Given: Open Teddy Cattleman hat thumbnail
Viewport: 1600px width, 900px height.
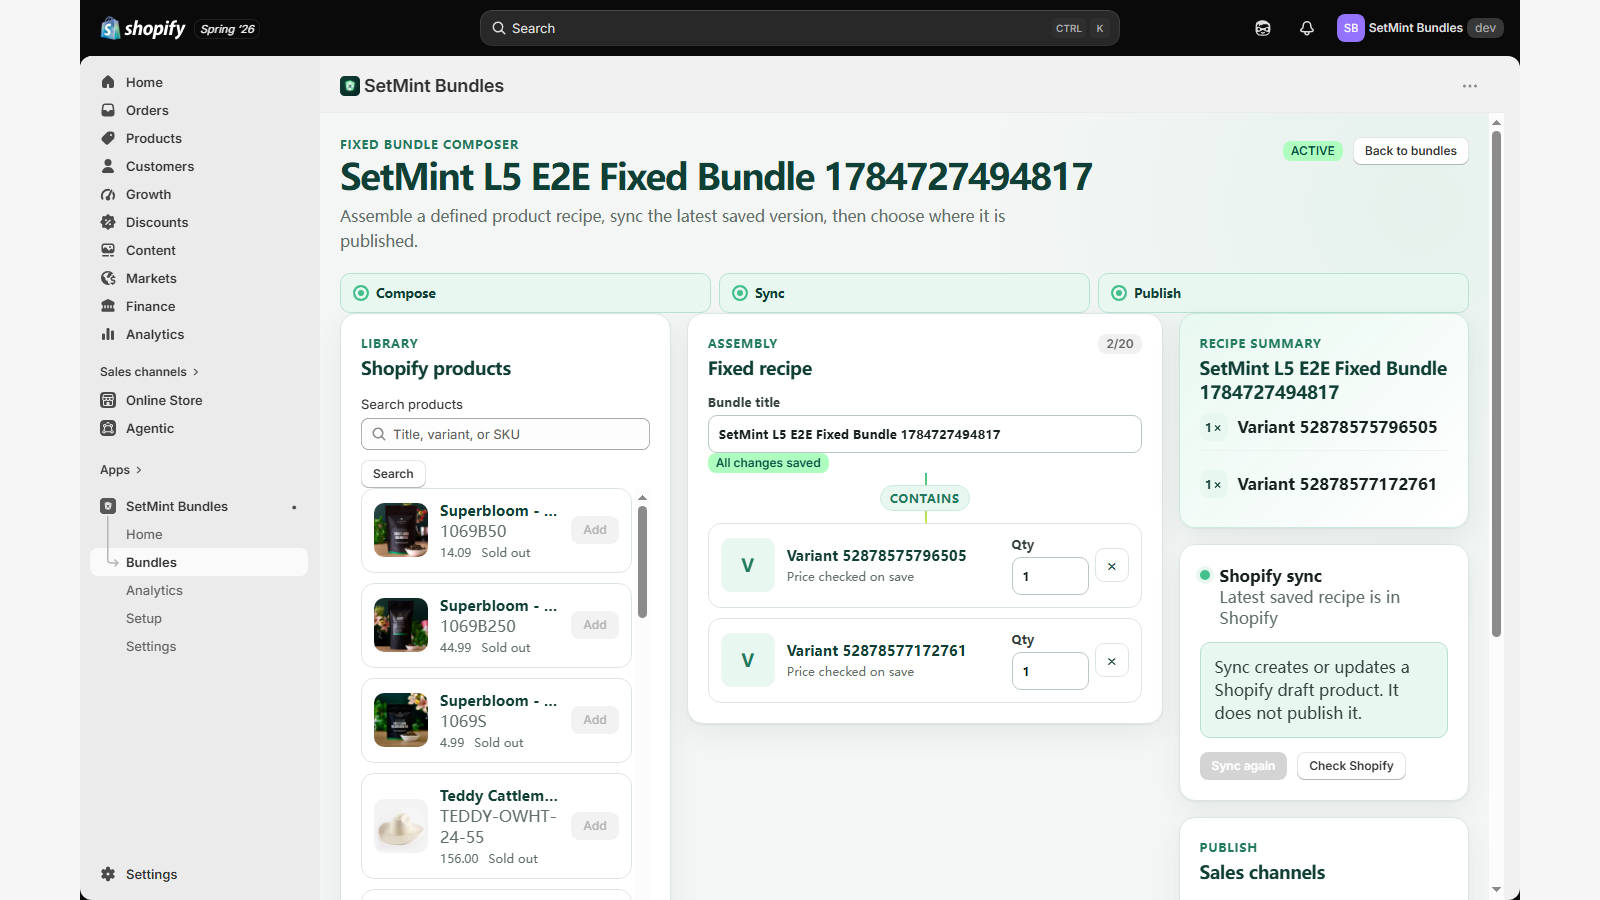Looking at the screenshot, I should [401, 826].
